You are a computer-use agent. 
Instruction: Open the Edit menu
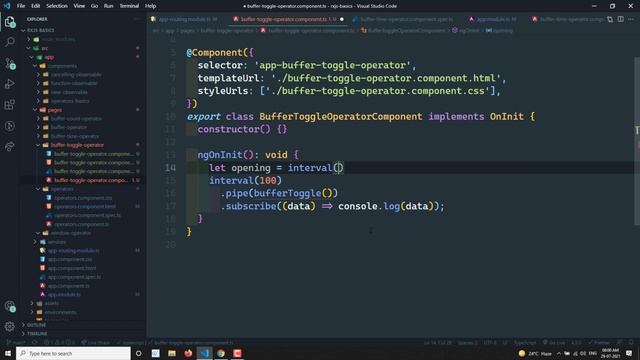coord(36,6)
